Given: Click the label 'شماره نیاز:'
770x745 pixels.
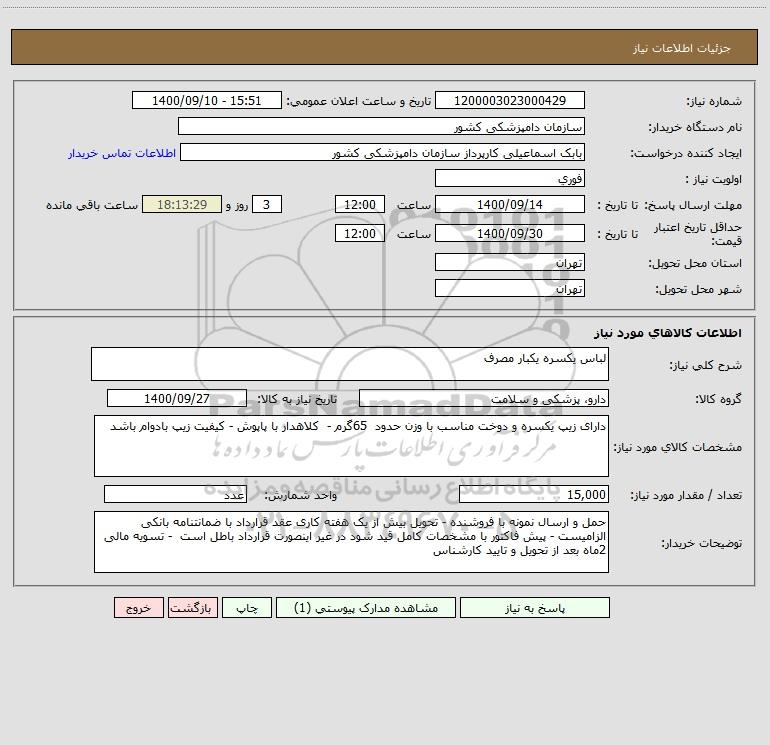Looking at the screenshot, I should 714,102.
